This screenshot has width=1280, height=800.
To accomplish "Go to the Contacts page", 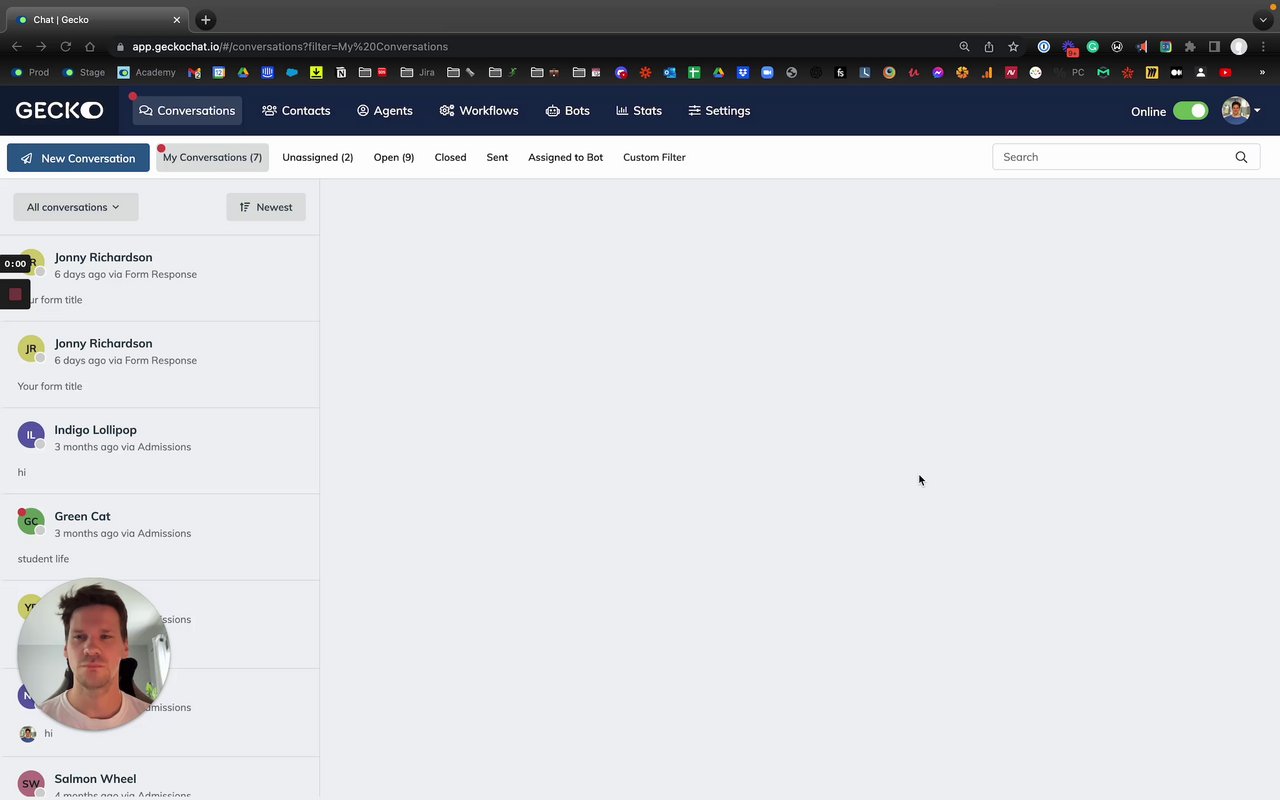I will coord(296,110).
